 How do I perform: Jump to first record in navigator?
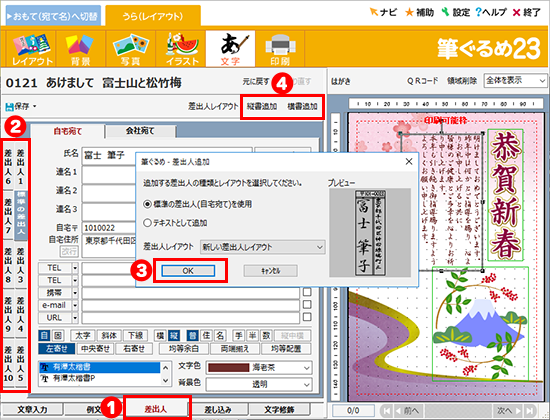point(387,410)
